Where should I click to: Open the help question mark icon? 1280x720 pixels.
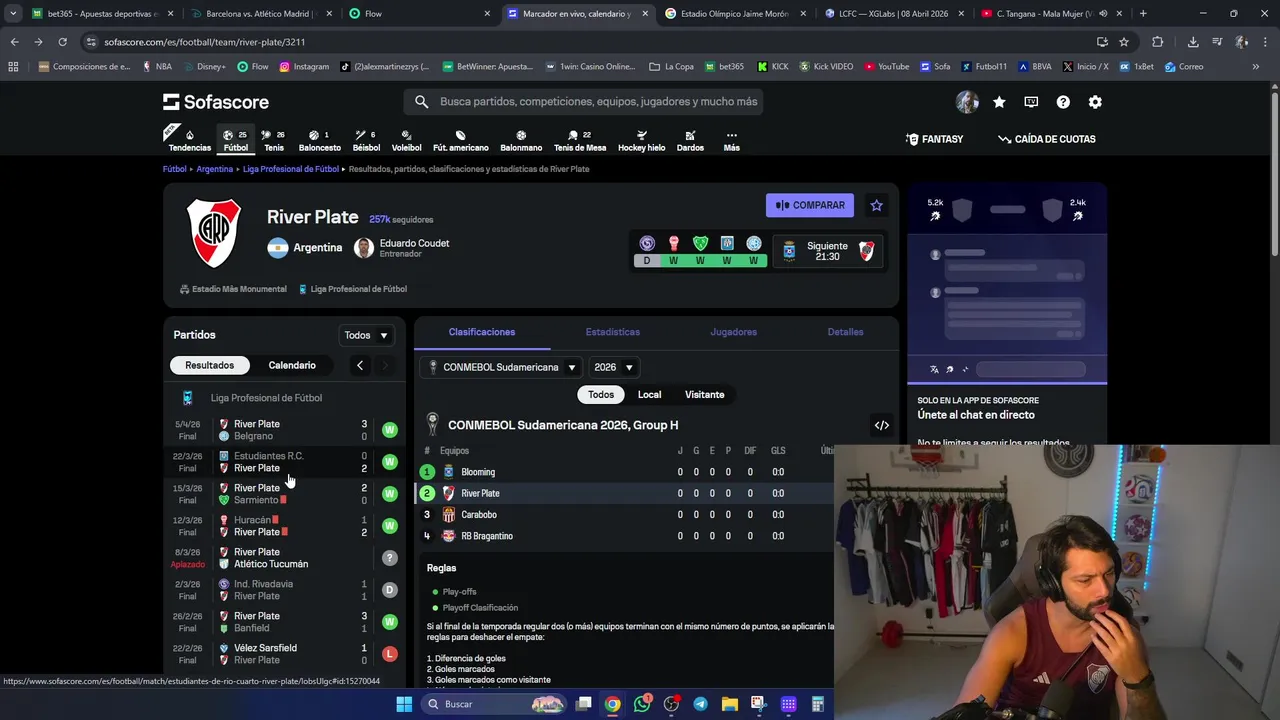(1063, 102)
